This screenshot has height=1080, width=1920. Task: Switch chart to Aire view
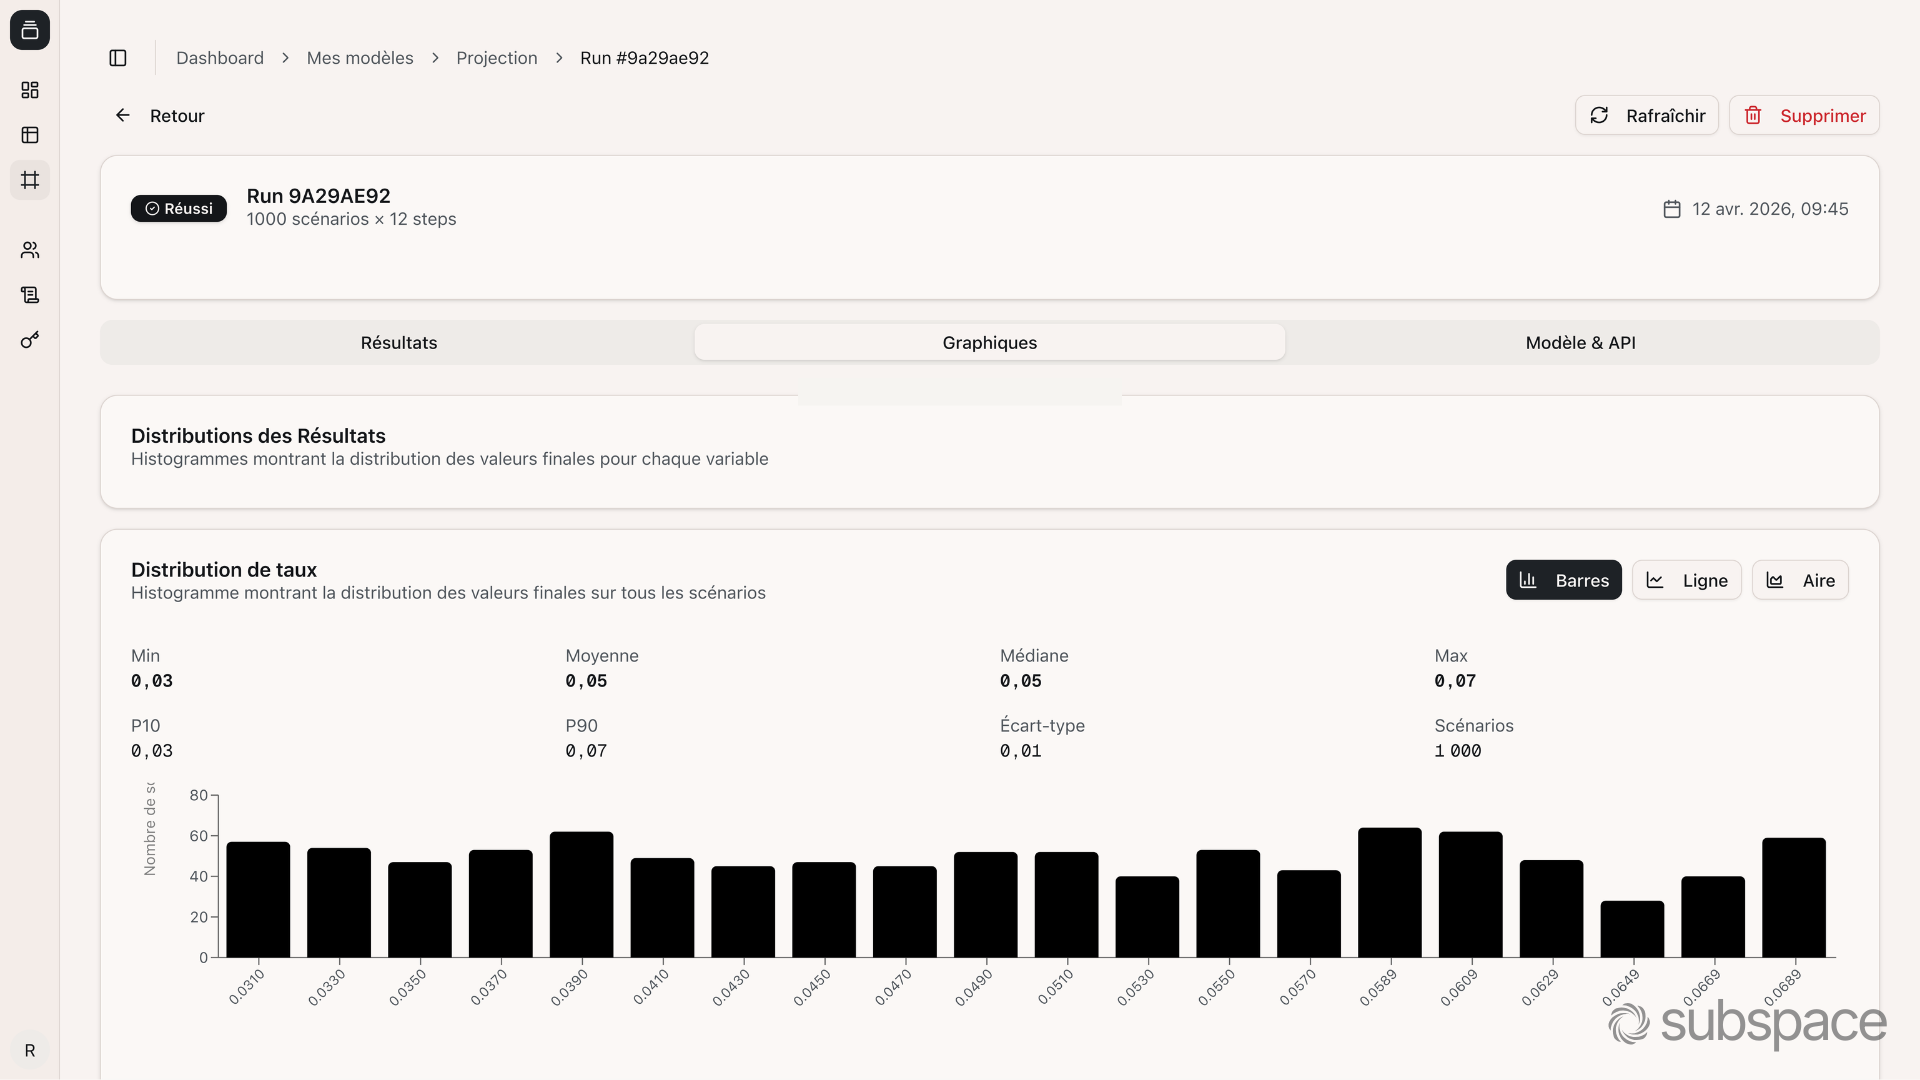pos(1800,580)
